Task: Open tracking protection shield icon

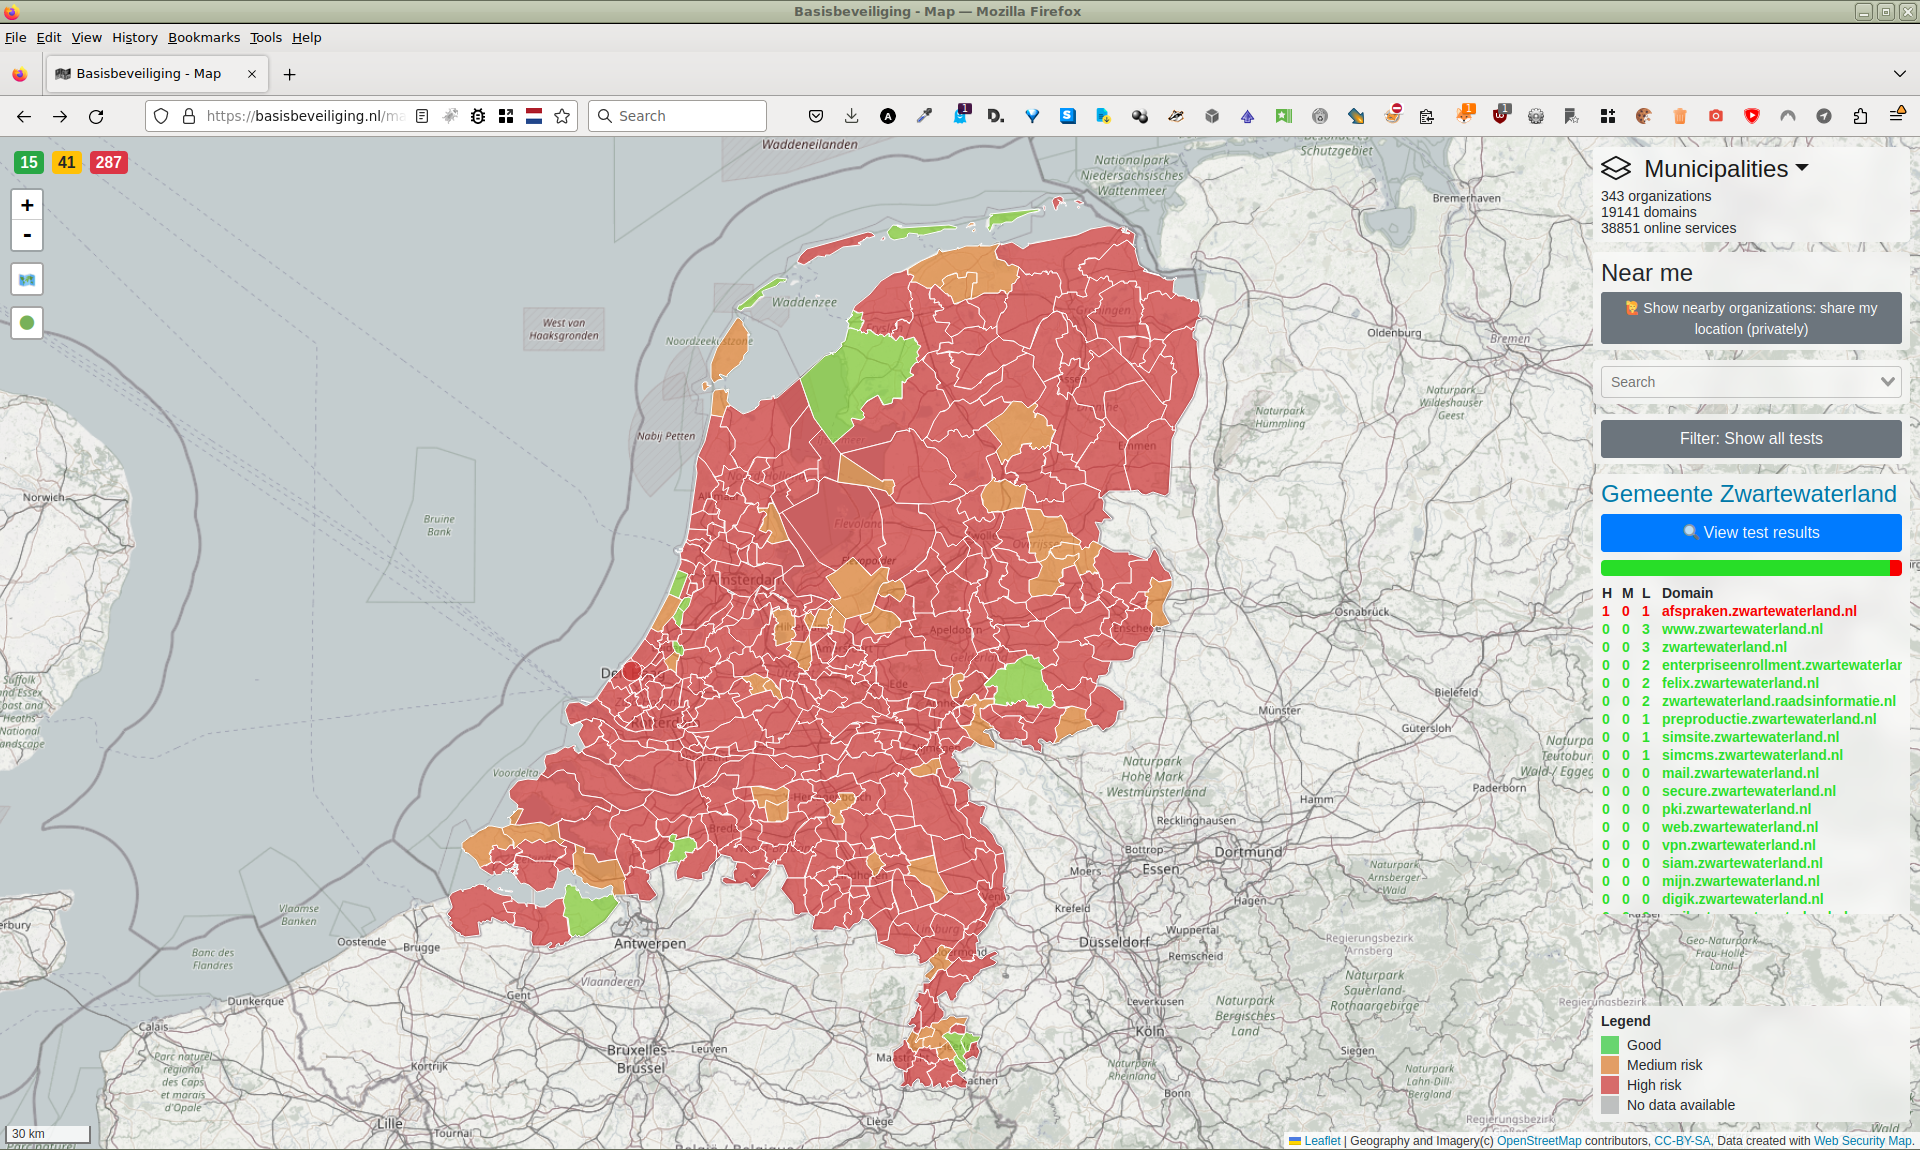Action: pos(161,116)
